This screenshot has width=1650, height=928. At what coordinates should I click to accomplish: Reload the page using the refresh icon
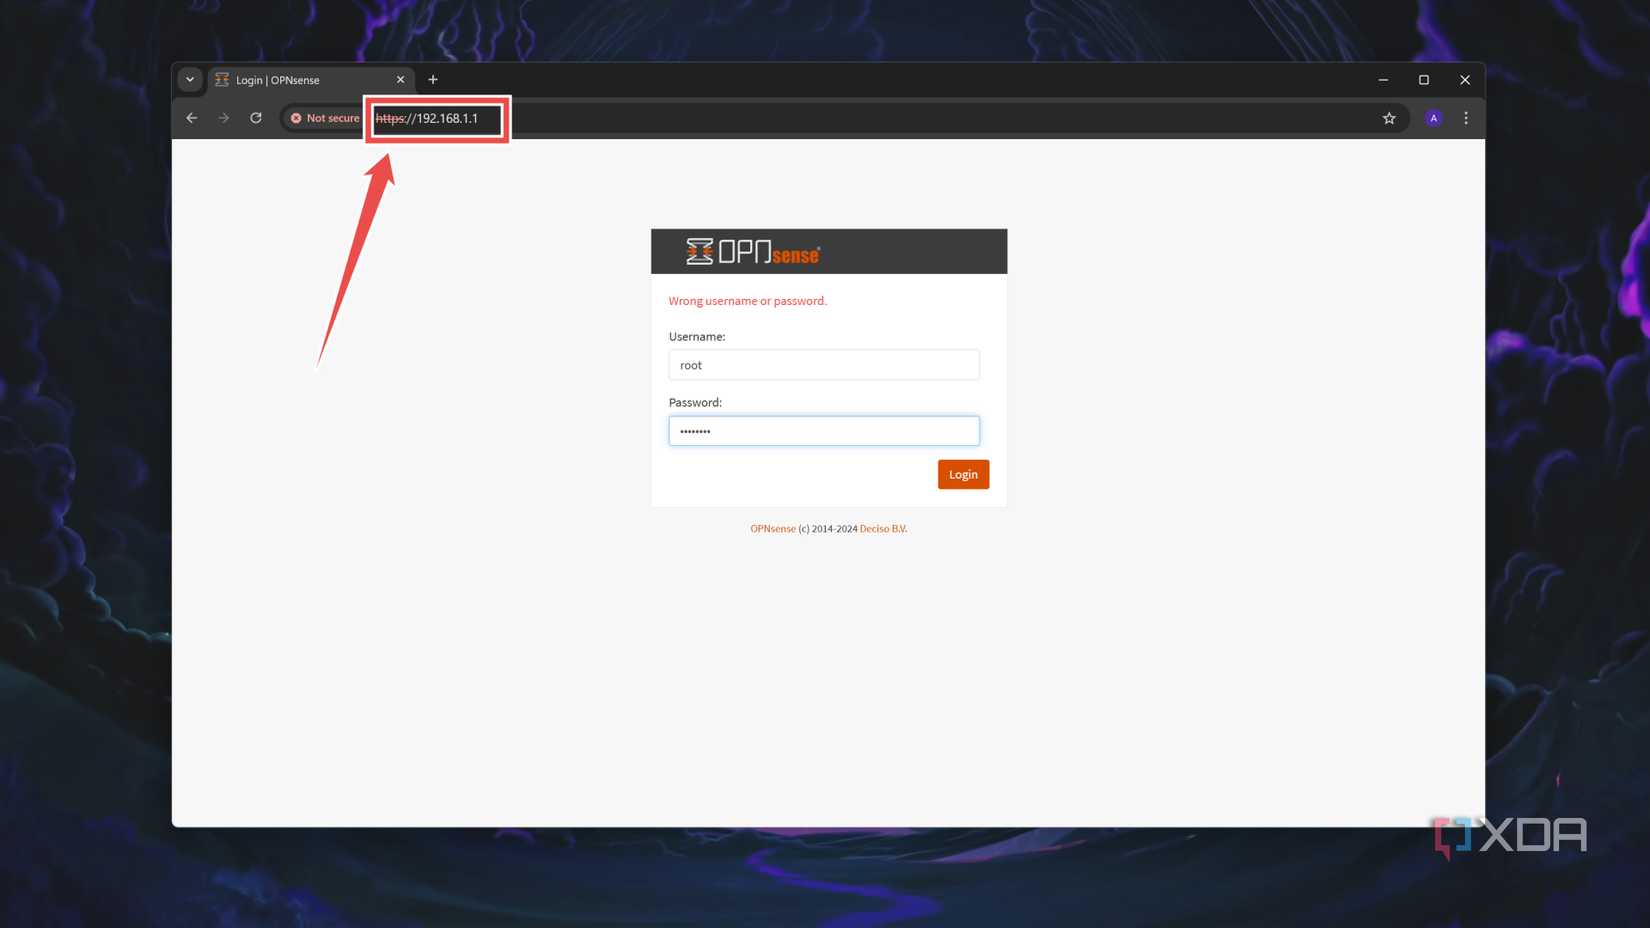255,117
